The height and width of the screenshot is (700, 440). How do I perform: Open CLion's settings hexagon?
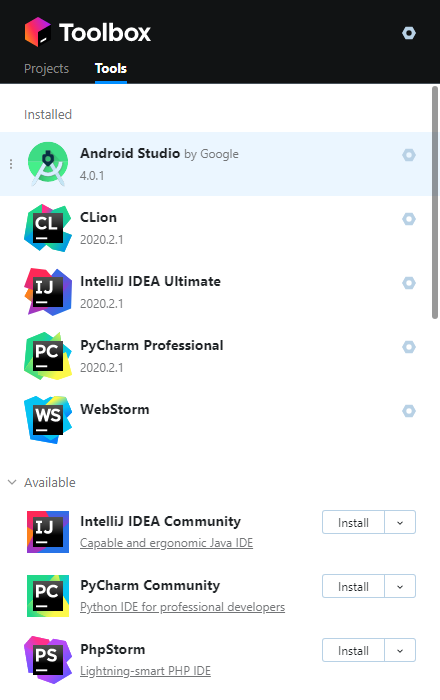pos(409,219)
